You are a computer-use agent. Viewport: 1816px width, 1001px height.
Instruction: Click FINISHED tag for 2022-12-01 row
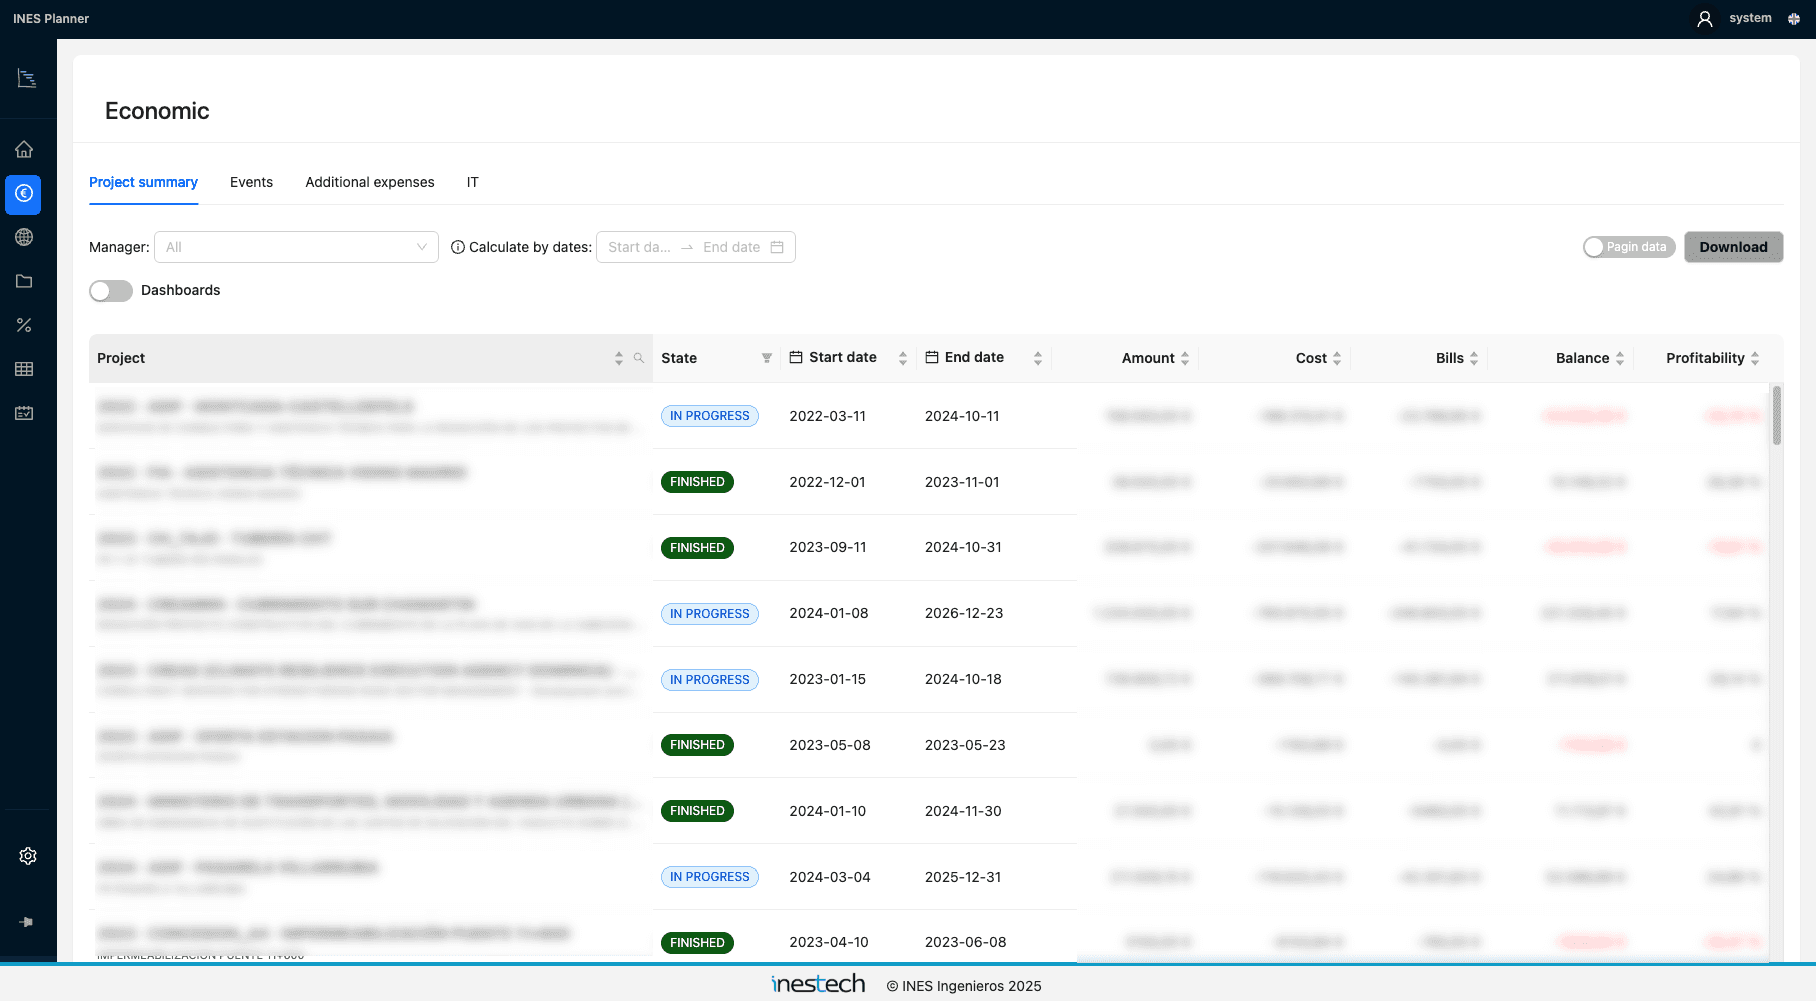[x=697, y=482]
